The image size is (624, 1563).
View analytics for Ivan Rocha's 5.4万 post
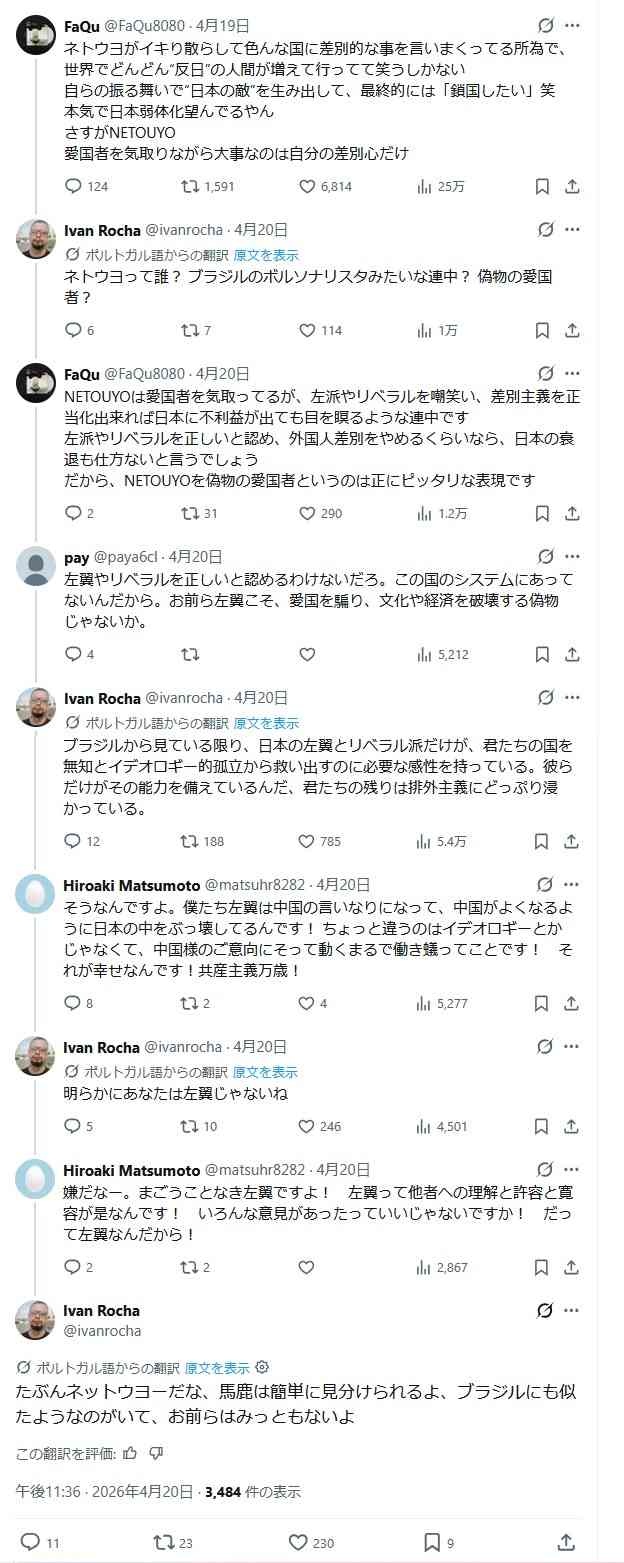[424, 841]
